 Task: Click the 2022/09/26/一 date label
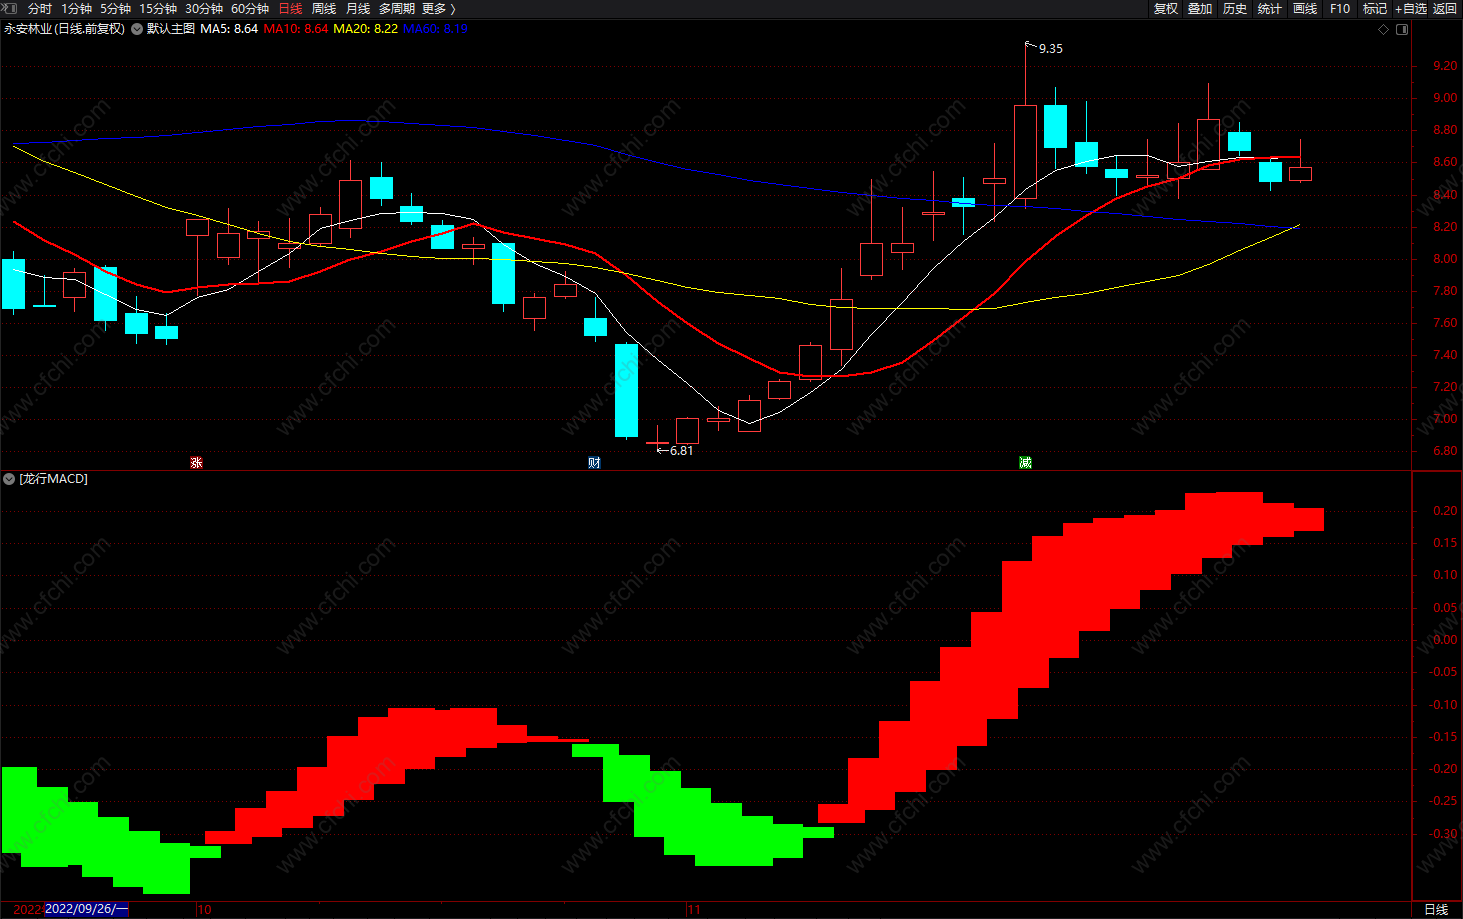pos(87,909)
